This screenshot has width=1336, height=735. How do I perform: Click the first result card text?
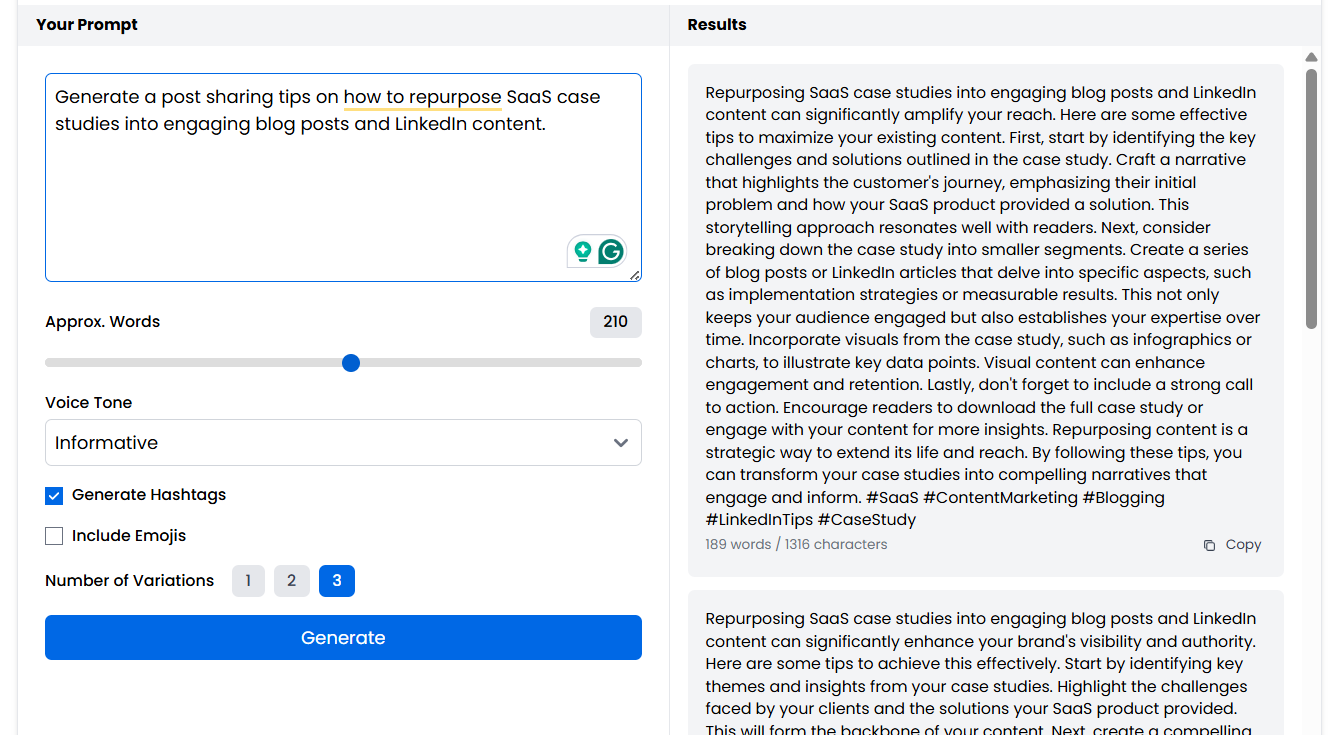[985, 306]
